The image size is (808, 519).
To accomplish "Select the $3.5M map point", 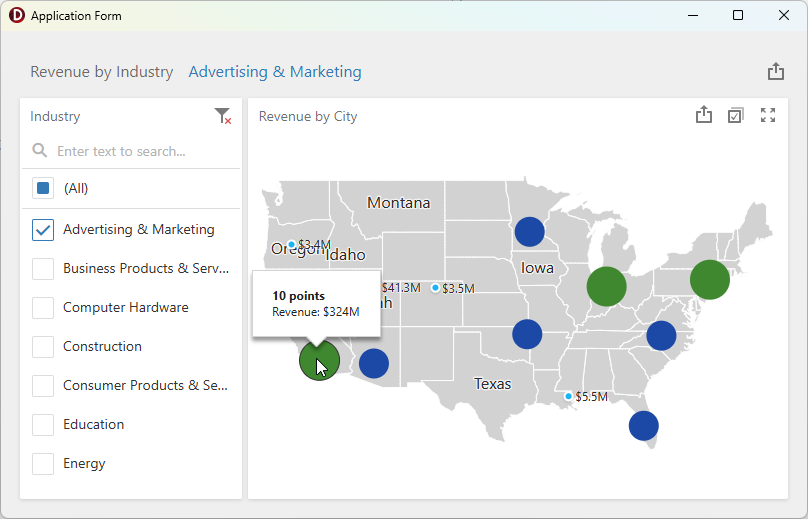I will click(435, 288).
